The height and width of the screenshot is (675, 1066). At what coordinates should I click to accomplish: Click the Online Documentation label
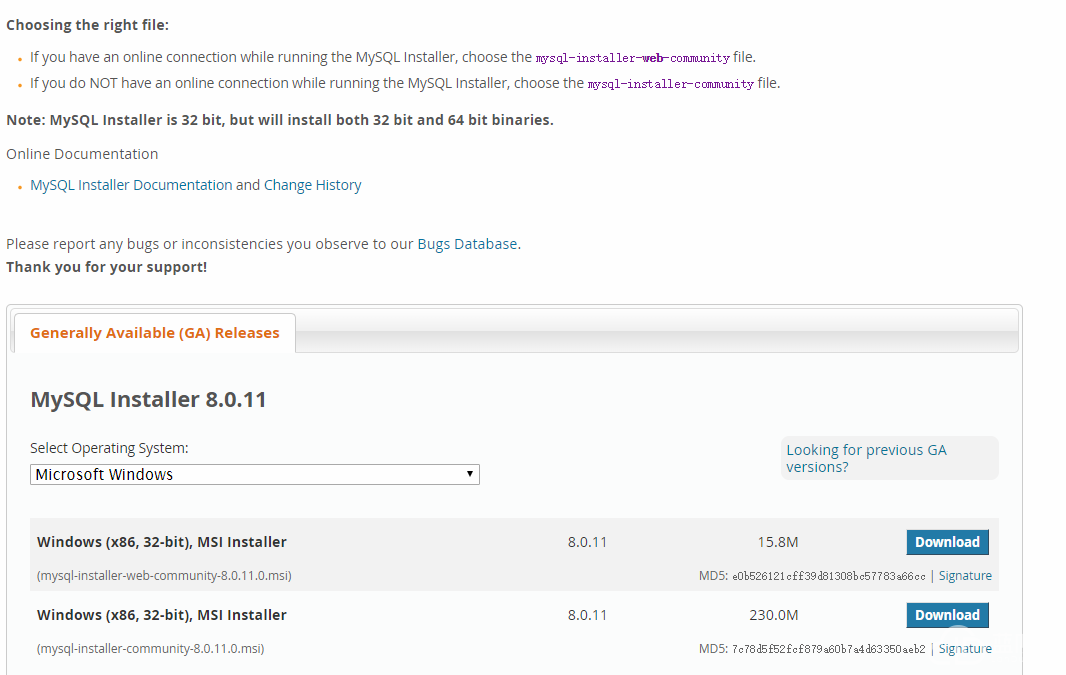(82, 154)
